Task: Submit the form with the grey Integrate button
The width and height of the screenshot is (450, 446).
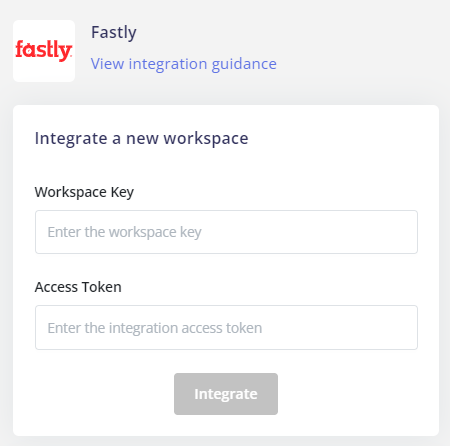Action: (226, 394)
